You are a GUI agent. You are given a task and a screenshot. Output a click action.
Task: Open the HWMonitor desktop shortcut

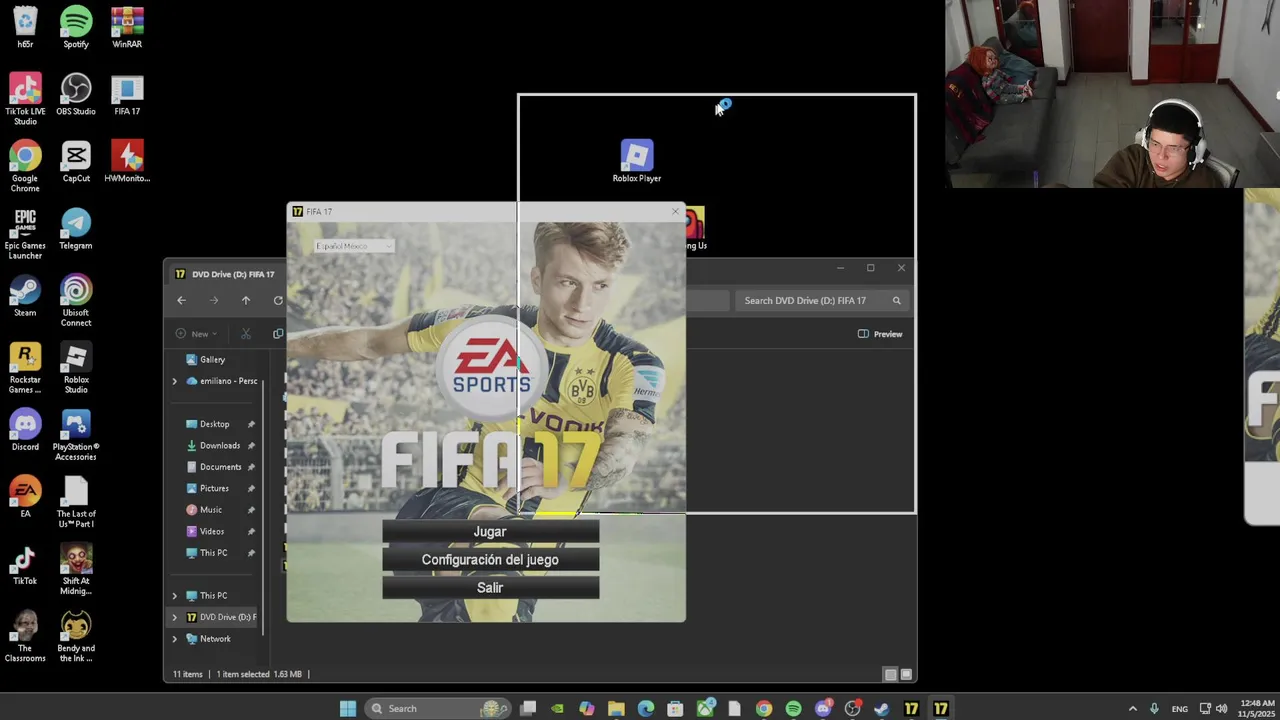tap(127, 162)
